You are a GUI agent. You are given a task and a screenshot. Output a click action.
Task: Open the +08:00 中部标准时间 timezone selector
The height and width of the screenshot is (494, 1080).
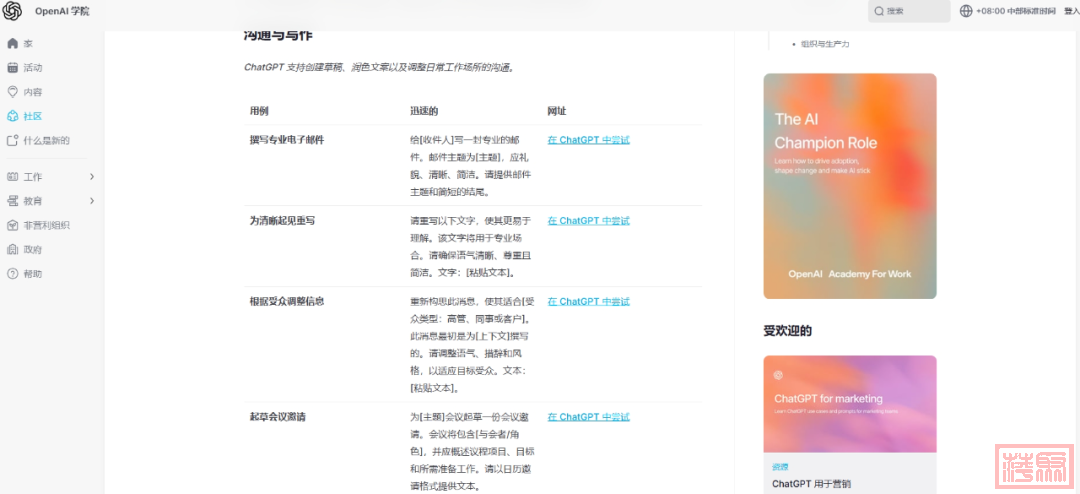pyautogui.click(x=1016, y=11)
